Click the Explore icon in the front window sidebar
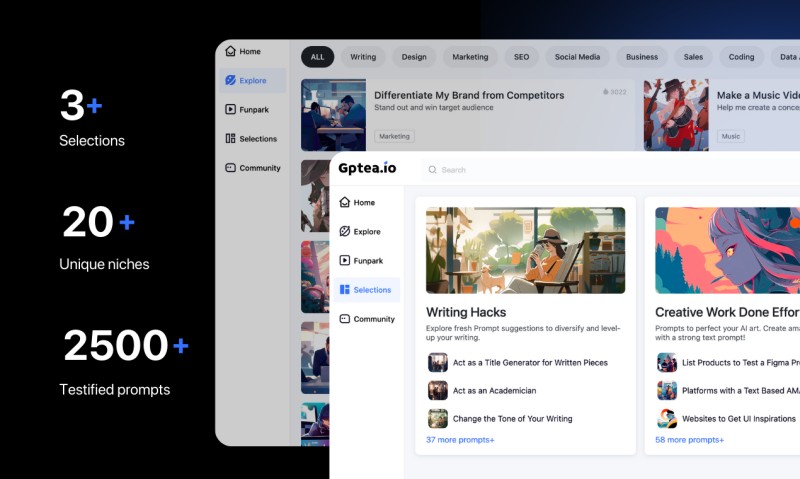The image size is (800, 479). [x=345, y=231]
